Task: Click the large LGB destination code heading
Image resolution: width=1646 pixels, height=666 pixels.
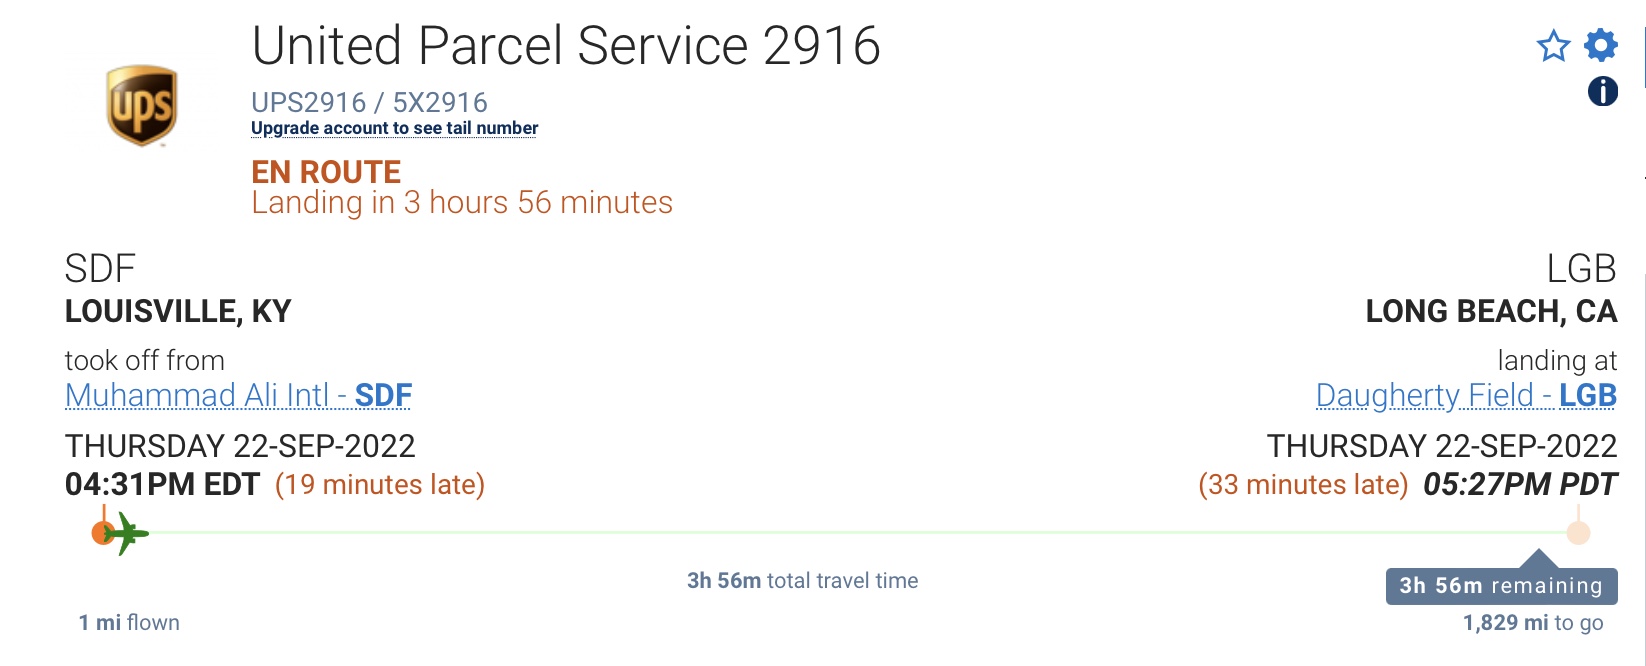Action: click(x=1581, y=269)
